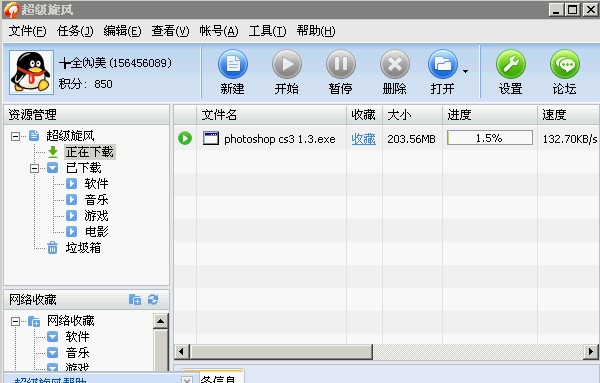Click the QQ penguin avatar
This screenshot has width=600, height=383.
coord(31,72)
